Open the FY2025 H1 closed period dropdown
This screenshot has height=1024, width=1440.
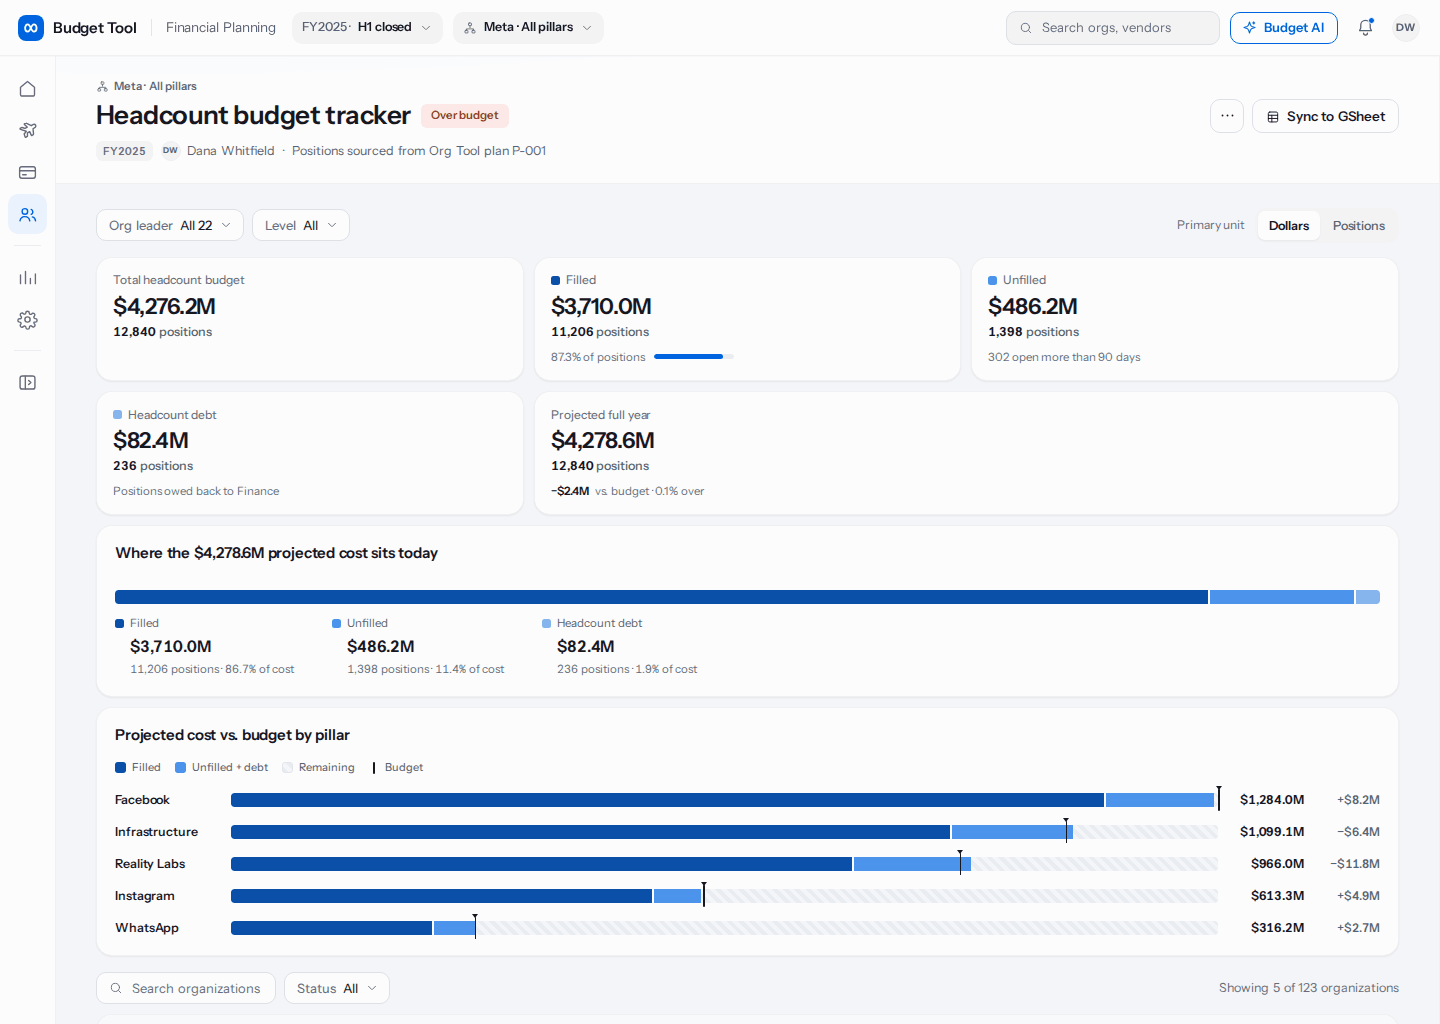[367, 28]
